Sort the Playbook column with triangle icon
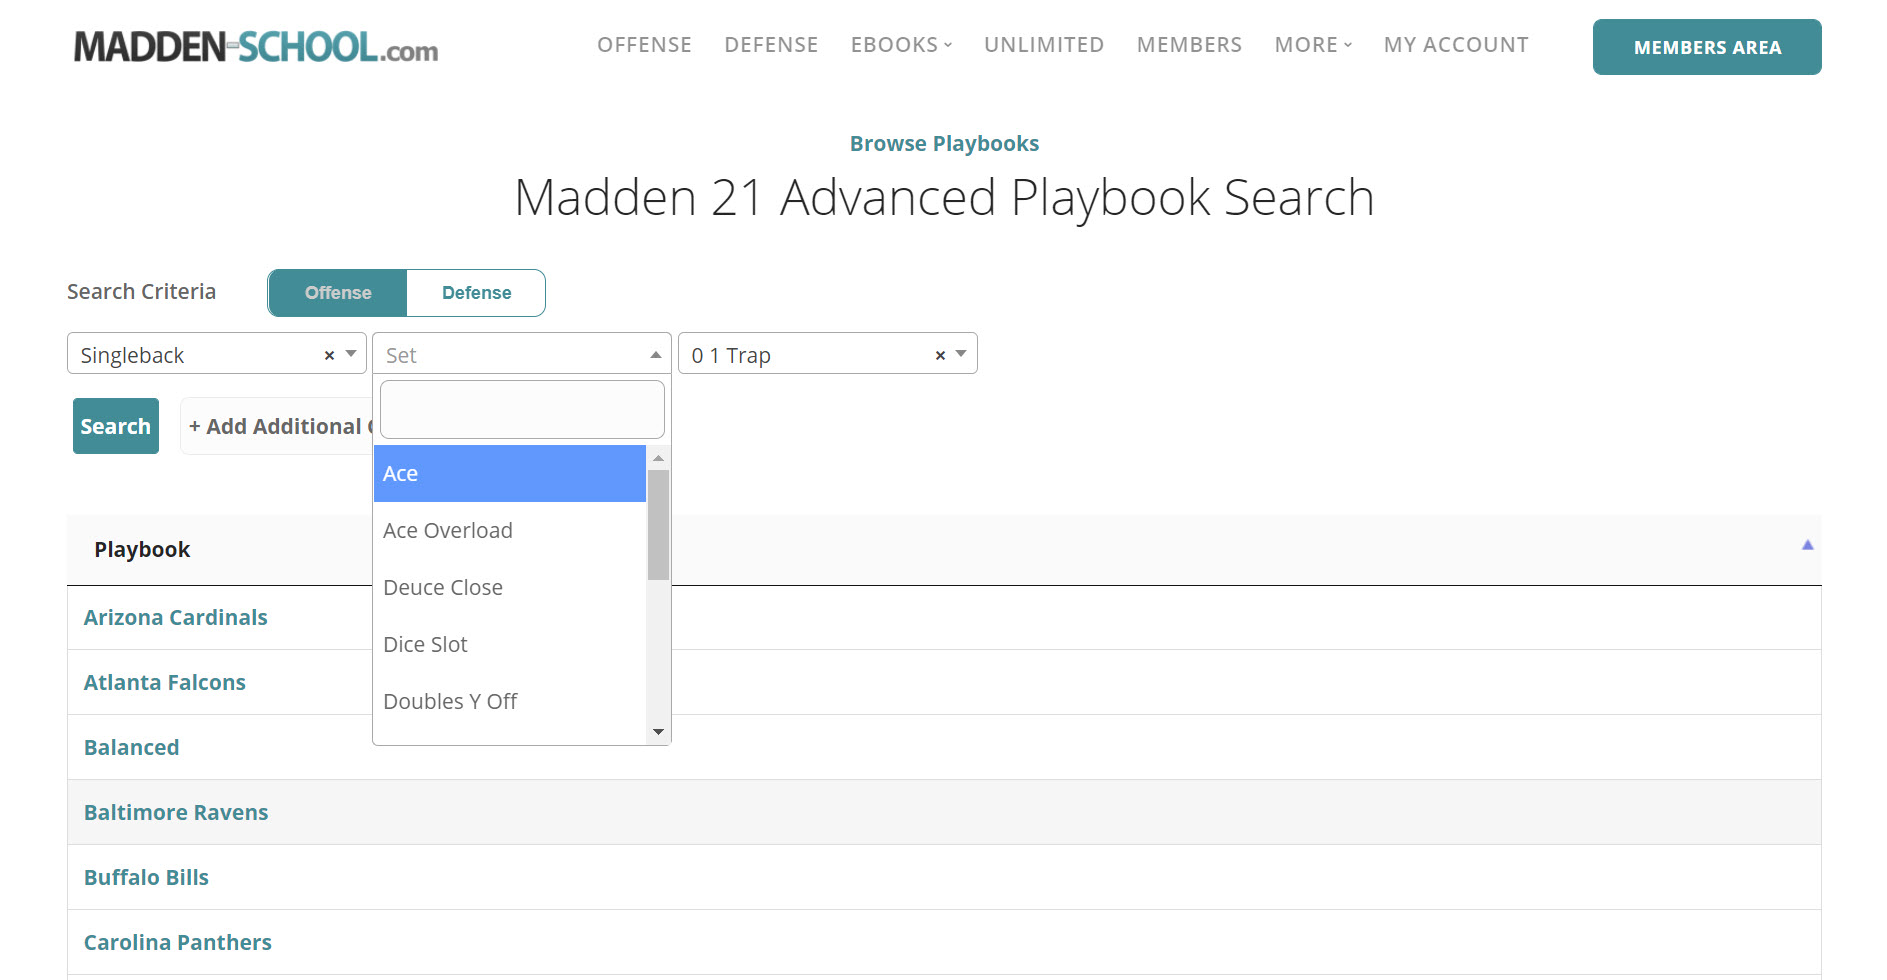This screenshot has width=1887, height=980. click(1807, 545)
